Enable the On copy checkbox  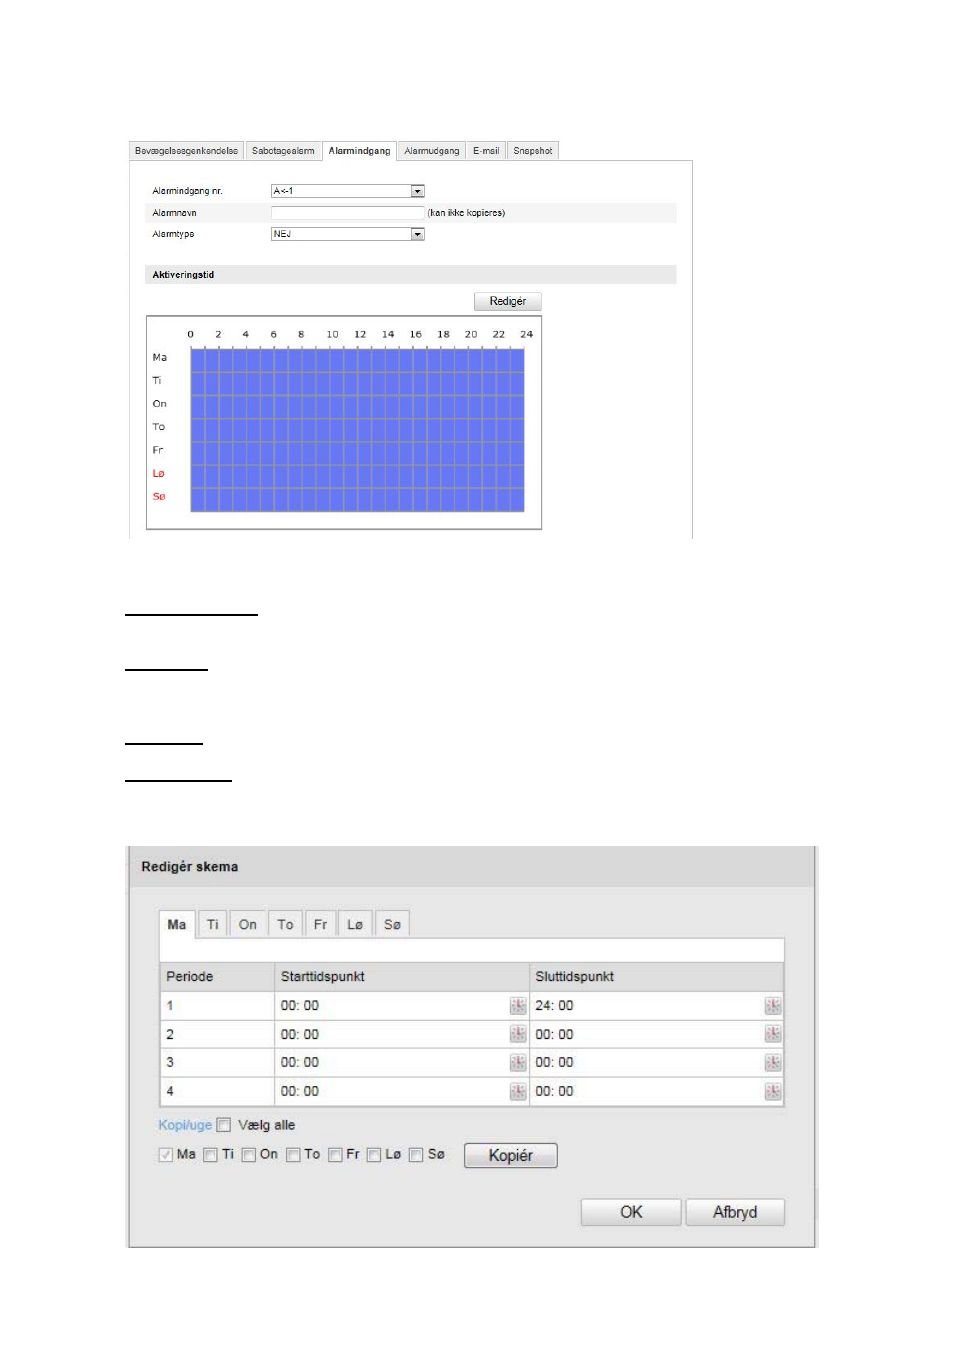click(x=249, y=1155)
